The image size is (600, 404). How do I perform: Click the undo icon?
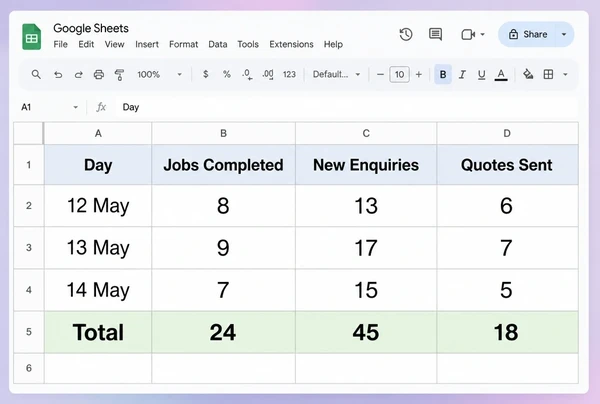[x=58, y=75]
